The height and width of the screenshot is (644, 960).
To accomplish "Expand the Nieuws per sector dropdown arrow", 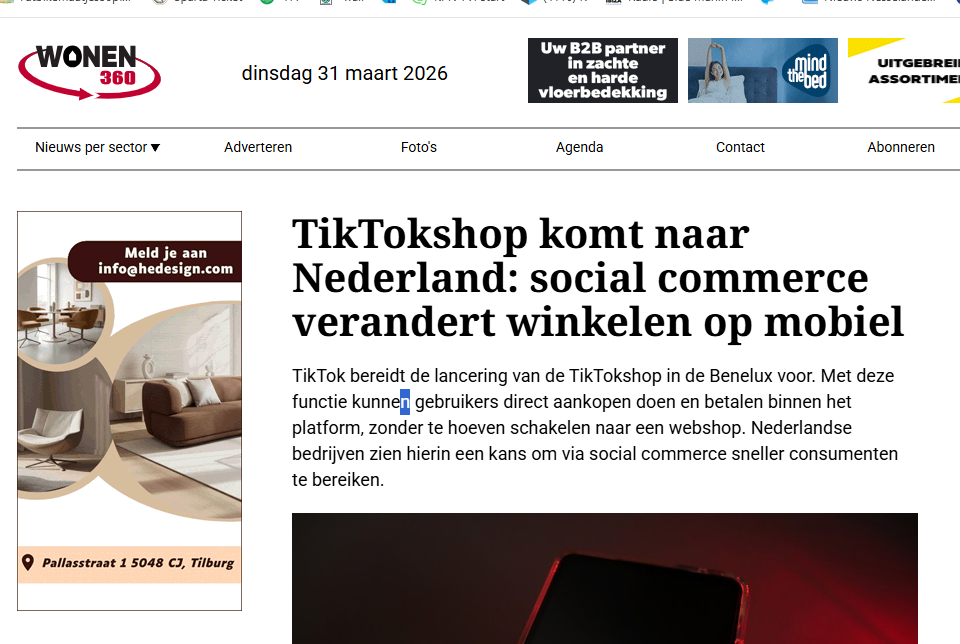I will point(156,148).
